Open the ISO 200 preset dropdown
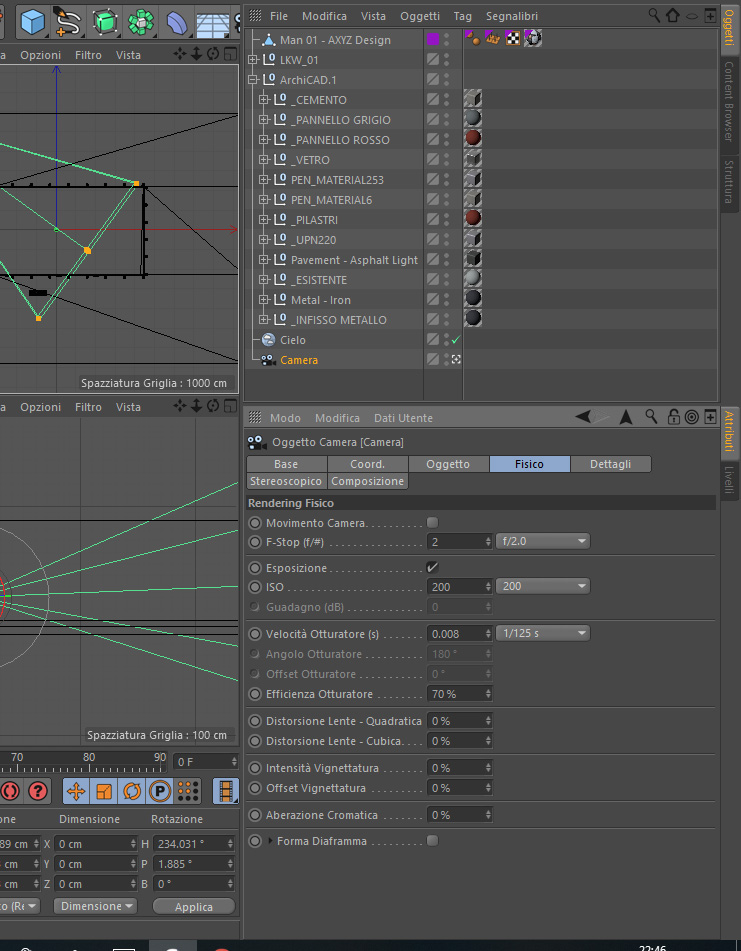This screenshot has width=741, height=951. (543, 586)
